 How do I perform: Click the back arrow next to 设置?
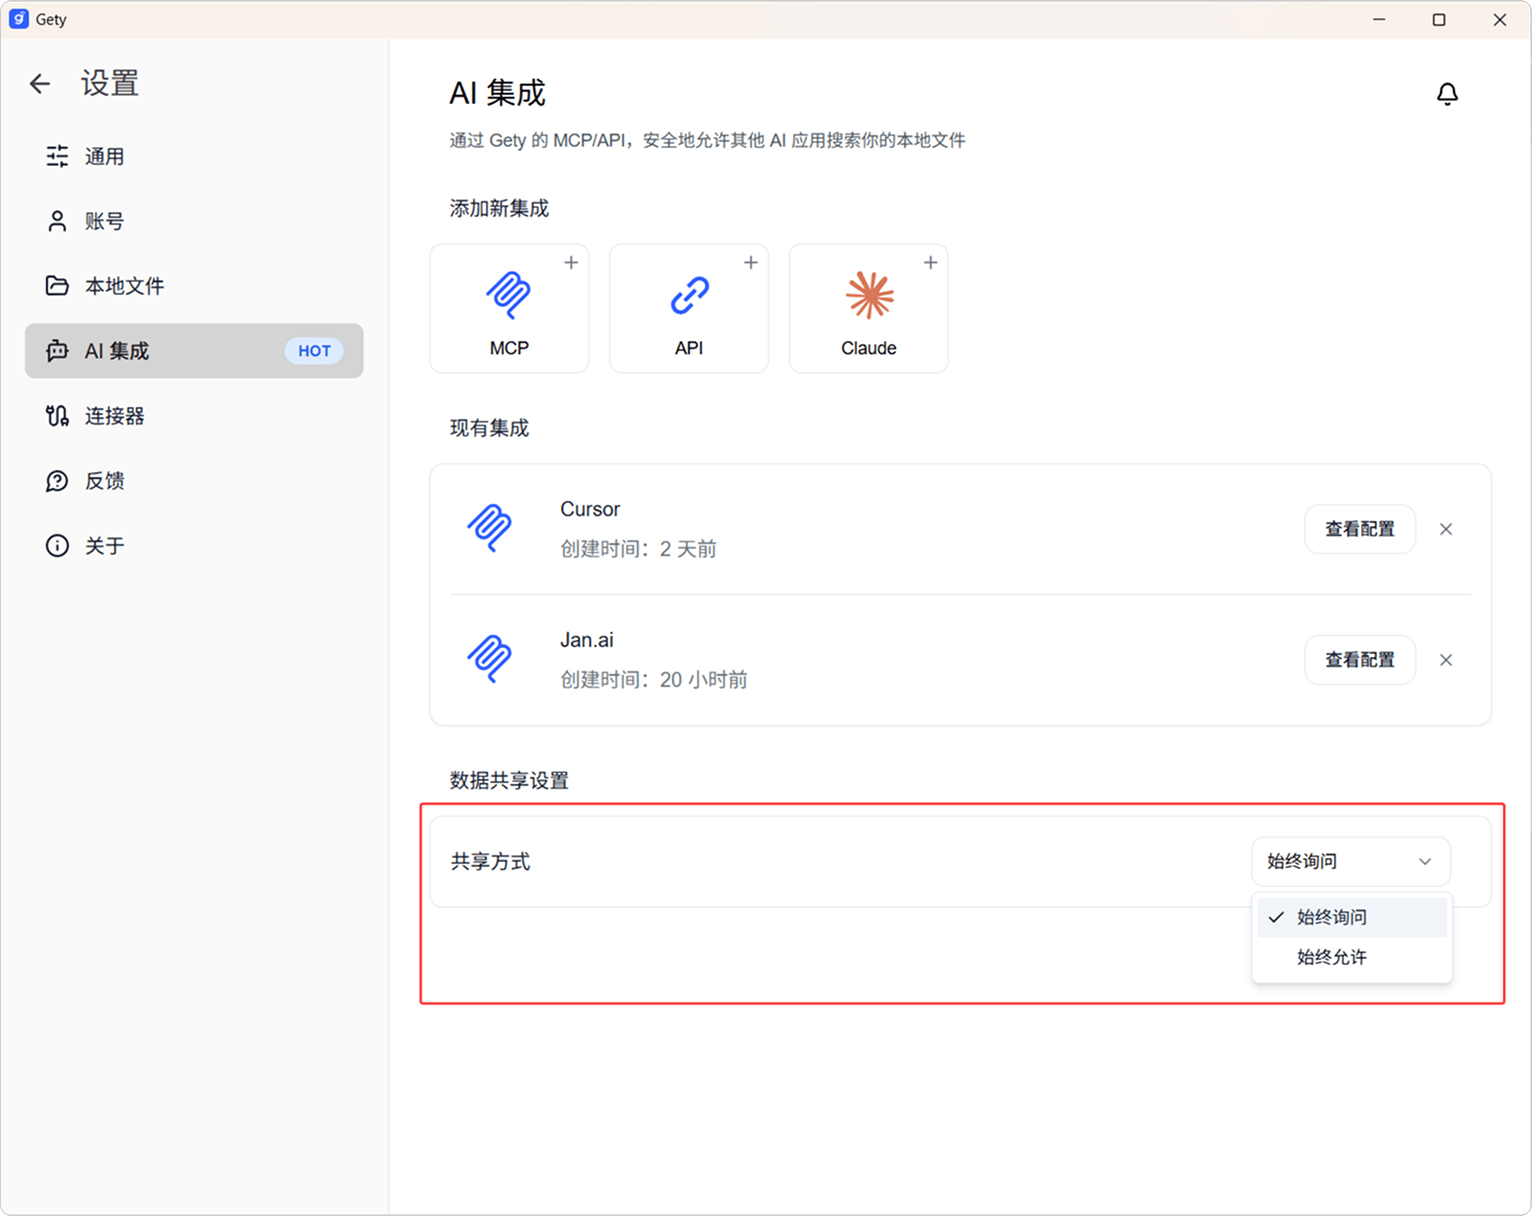pyautogui.click(x=40, y=84)
